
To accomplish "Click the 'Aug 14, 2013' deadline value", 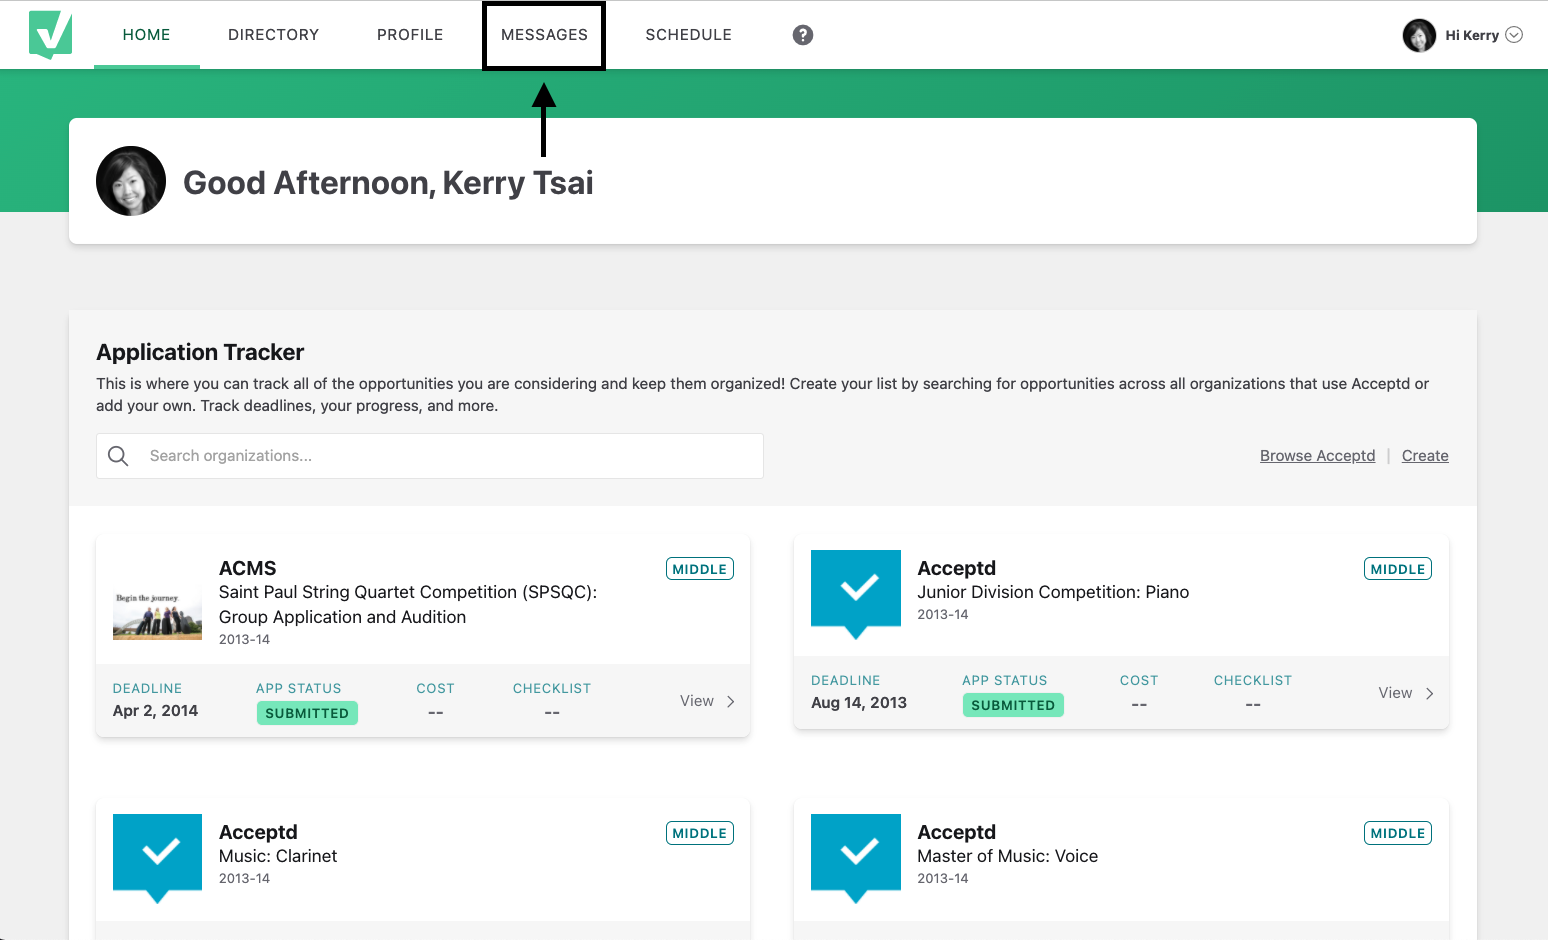I will (x=859, y=703).
